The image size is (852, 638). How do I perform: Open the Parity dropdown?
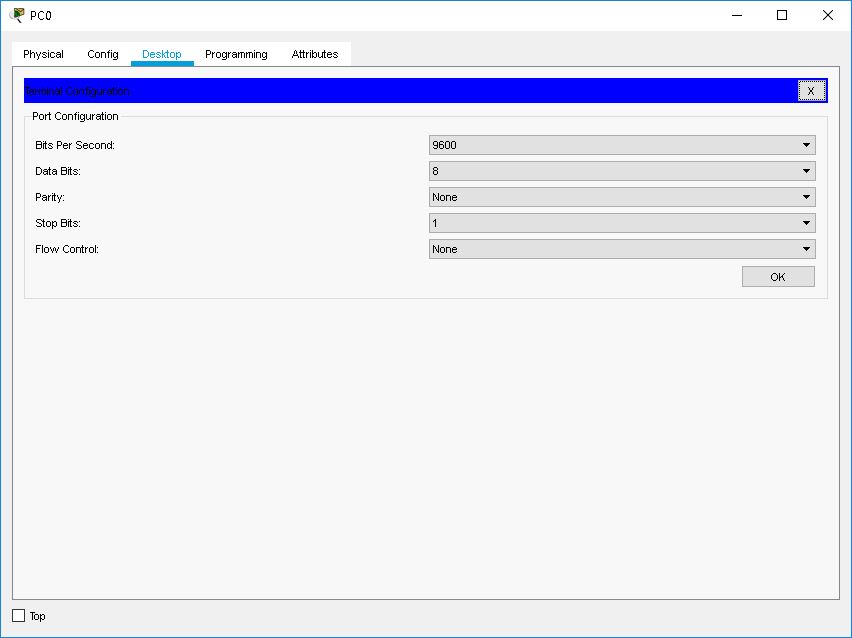click(805, 196)
